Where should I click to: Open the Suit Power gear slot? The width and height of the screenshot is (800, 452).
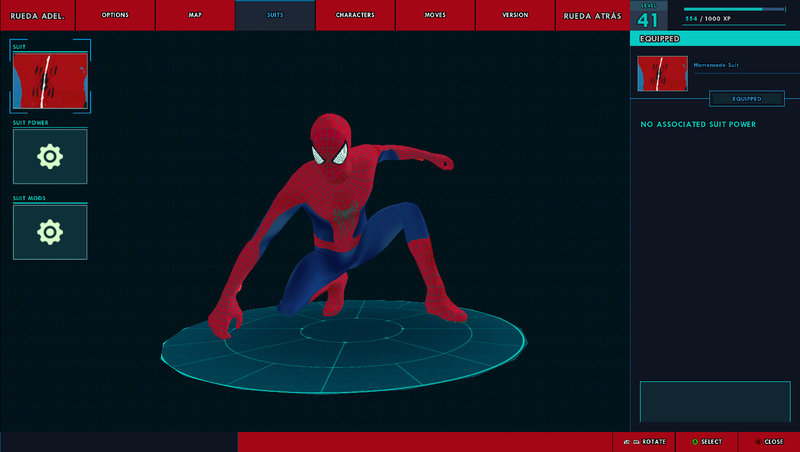(x=50, y=156)
